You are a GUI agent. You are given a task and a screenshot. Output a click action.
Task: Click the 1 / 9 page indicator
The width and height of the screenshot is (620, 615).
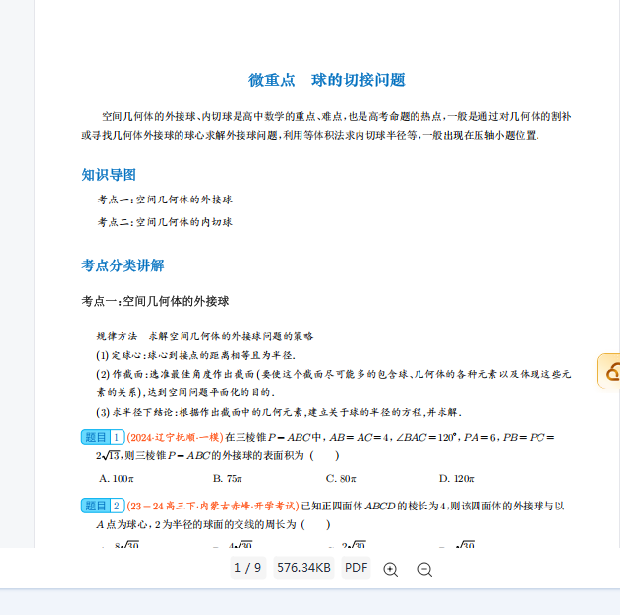(247, 568)
